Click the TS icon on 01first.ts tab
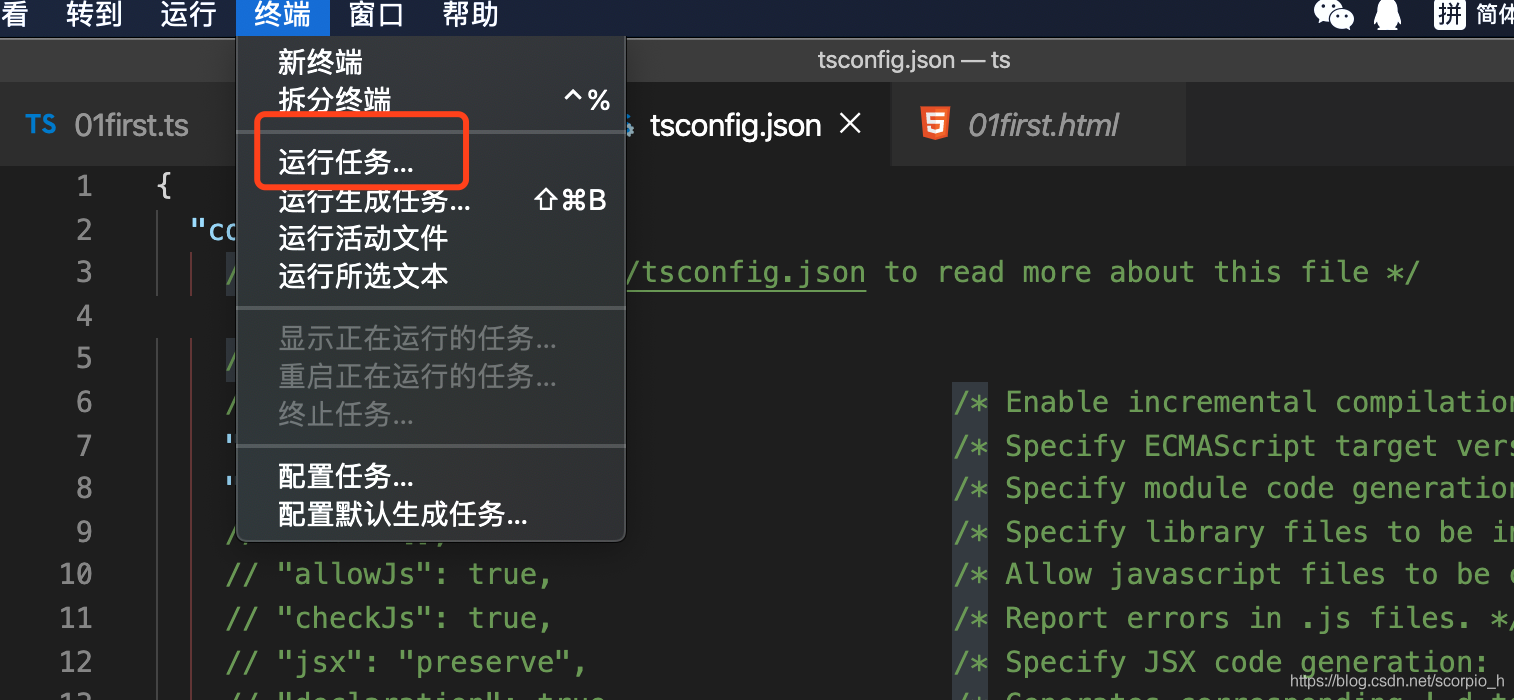This screenshot has width=1514, height=700. tap(40, 125)
